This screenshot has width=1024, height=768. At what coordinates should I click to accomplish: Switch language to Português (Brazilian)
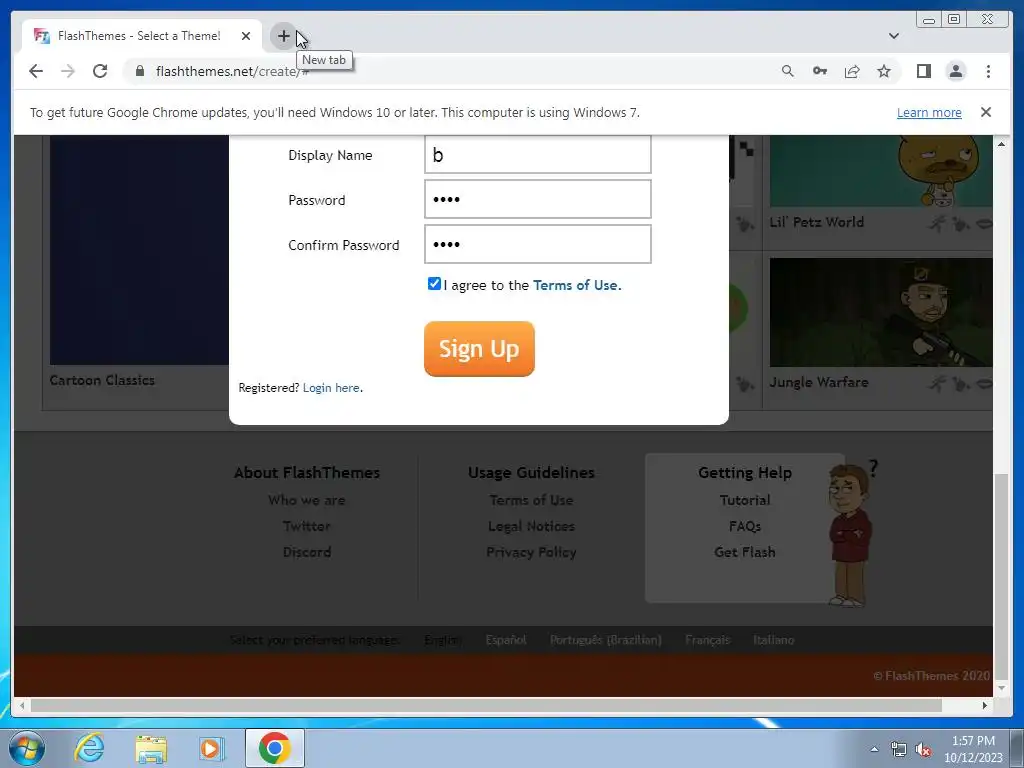coord(605,640)
